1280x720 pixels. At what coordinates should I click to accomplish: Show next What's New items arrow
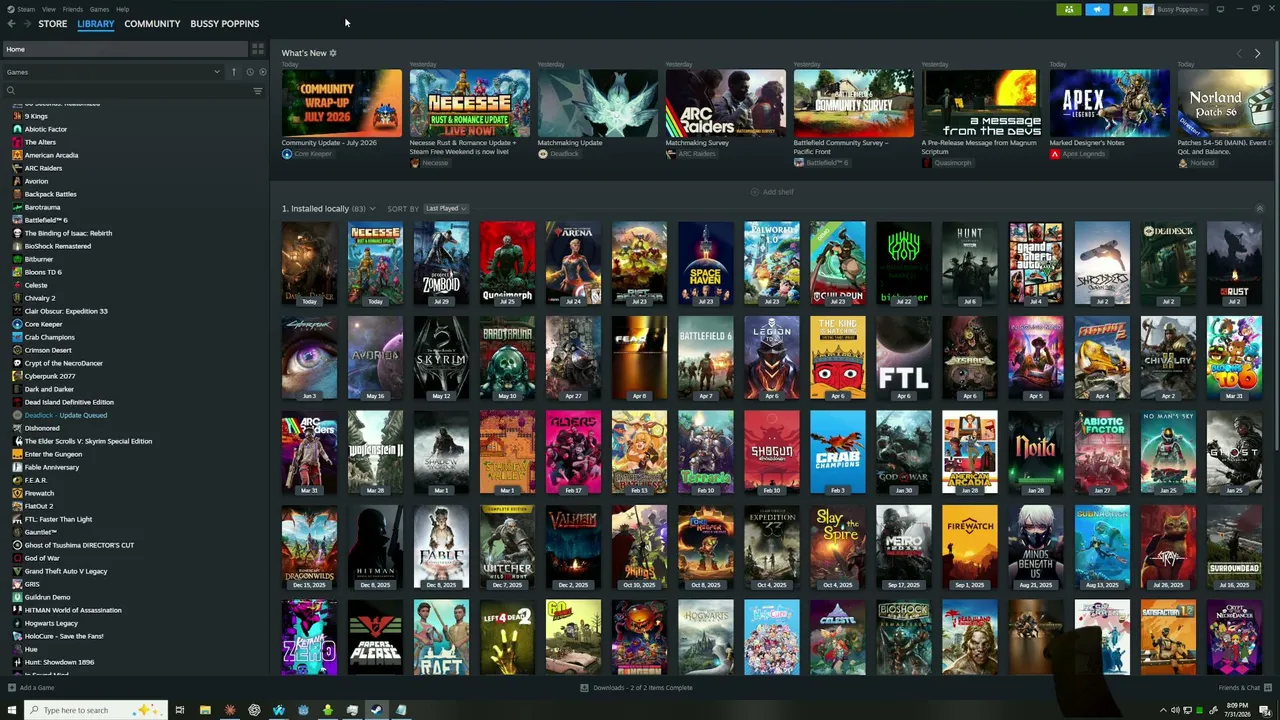click(x=1257, y=53)
